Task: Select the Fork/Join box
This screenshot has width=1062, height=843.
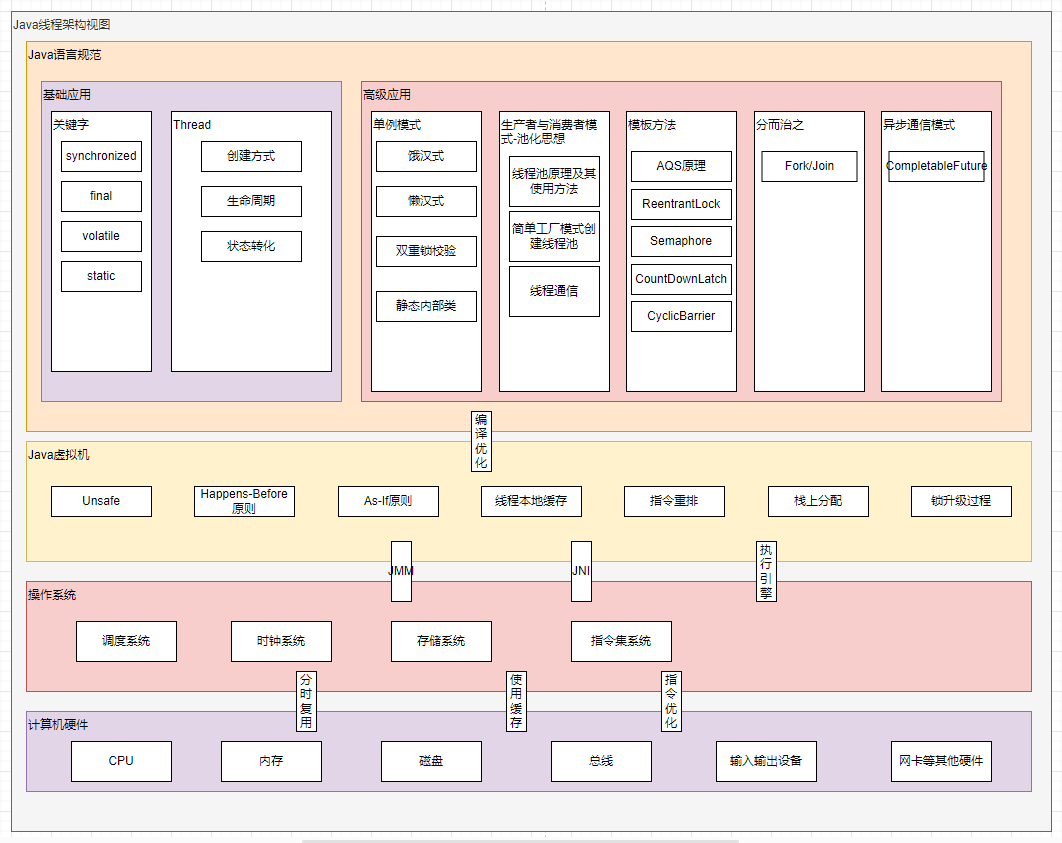Action: click(809, 166)
